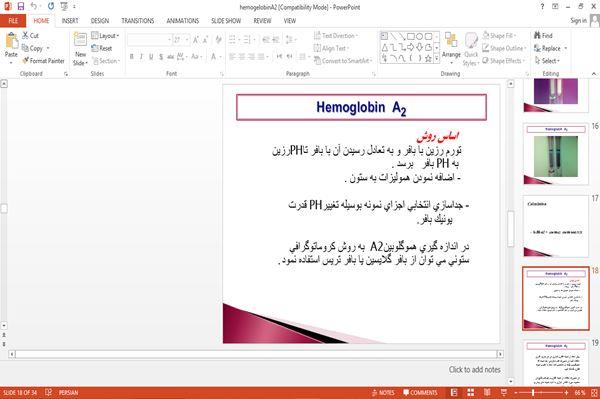600x399 pixels.
Task: Toggle the Comments pane in status bar
Action: (420, 392)
